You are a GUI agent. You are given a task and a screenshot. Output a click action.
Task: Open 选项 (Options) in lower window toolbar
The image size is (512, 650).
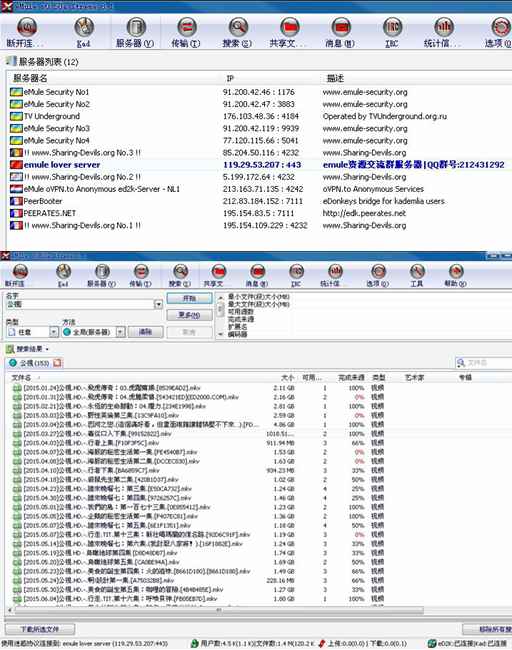378,276
